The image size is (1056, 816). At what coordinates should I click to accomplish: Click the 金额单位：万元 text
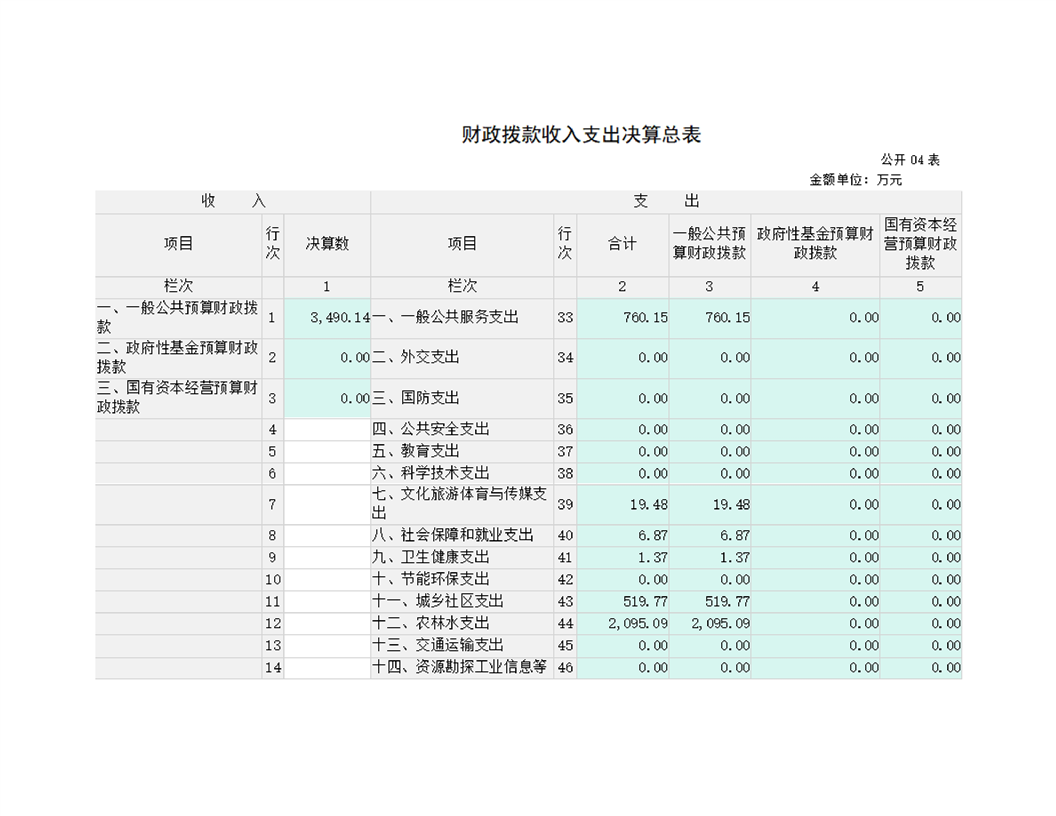[x=855, y=180]
